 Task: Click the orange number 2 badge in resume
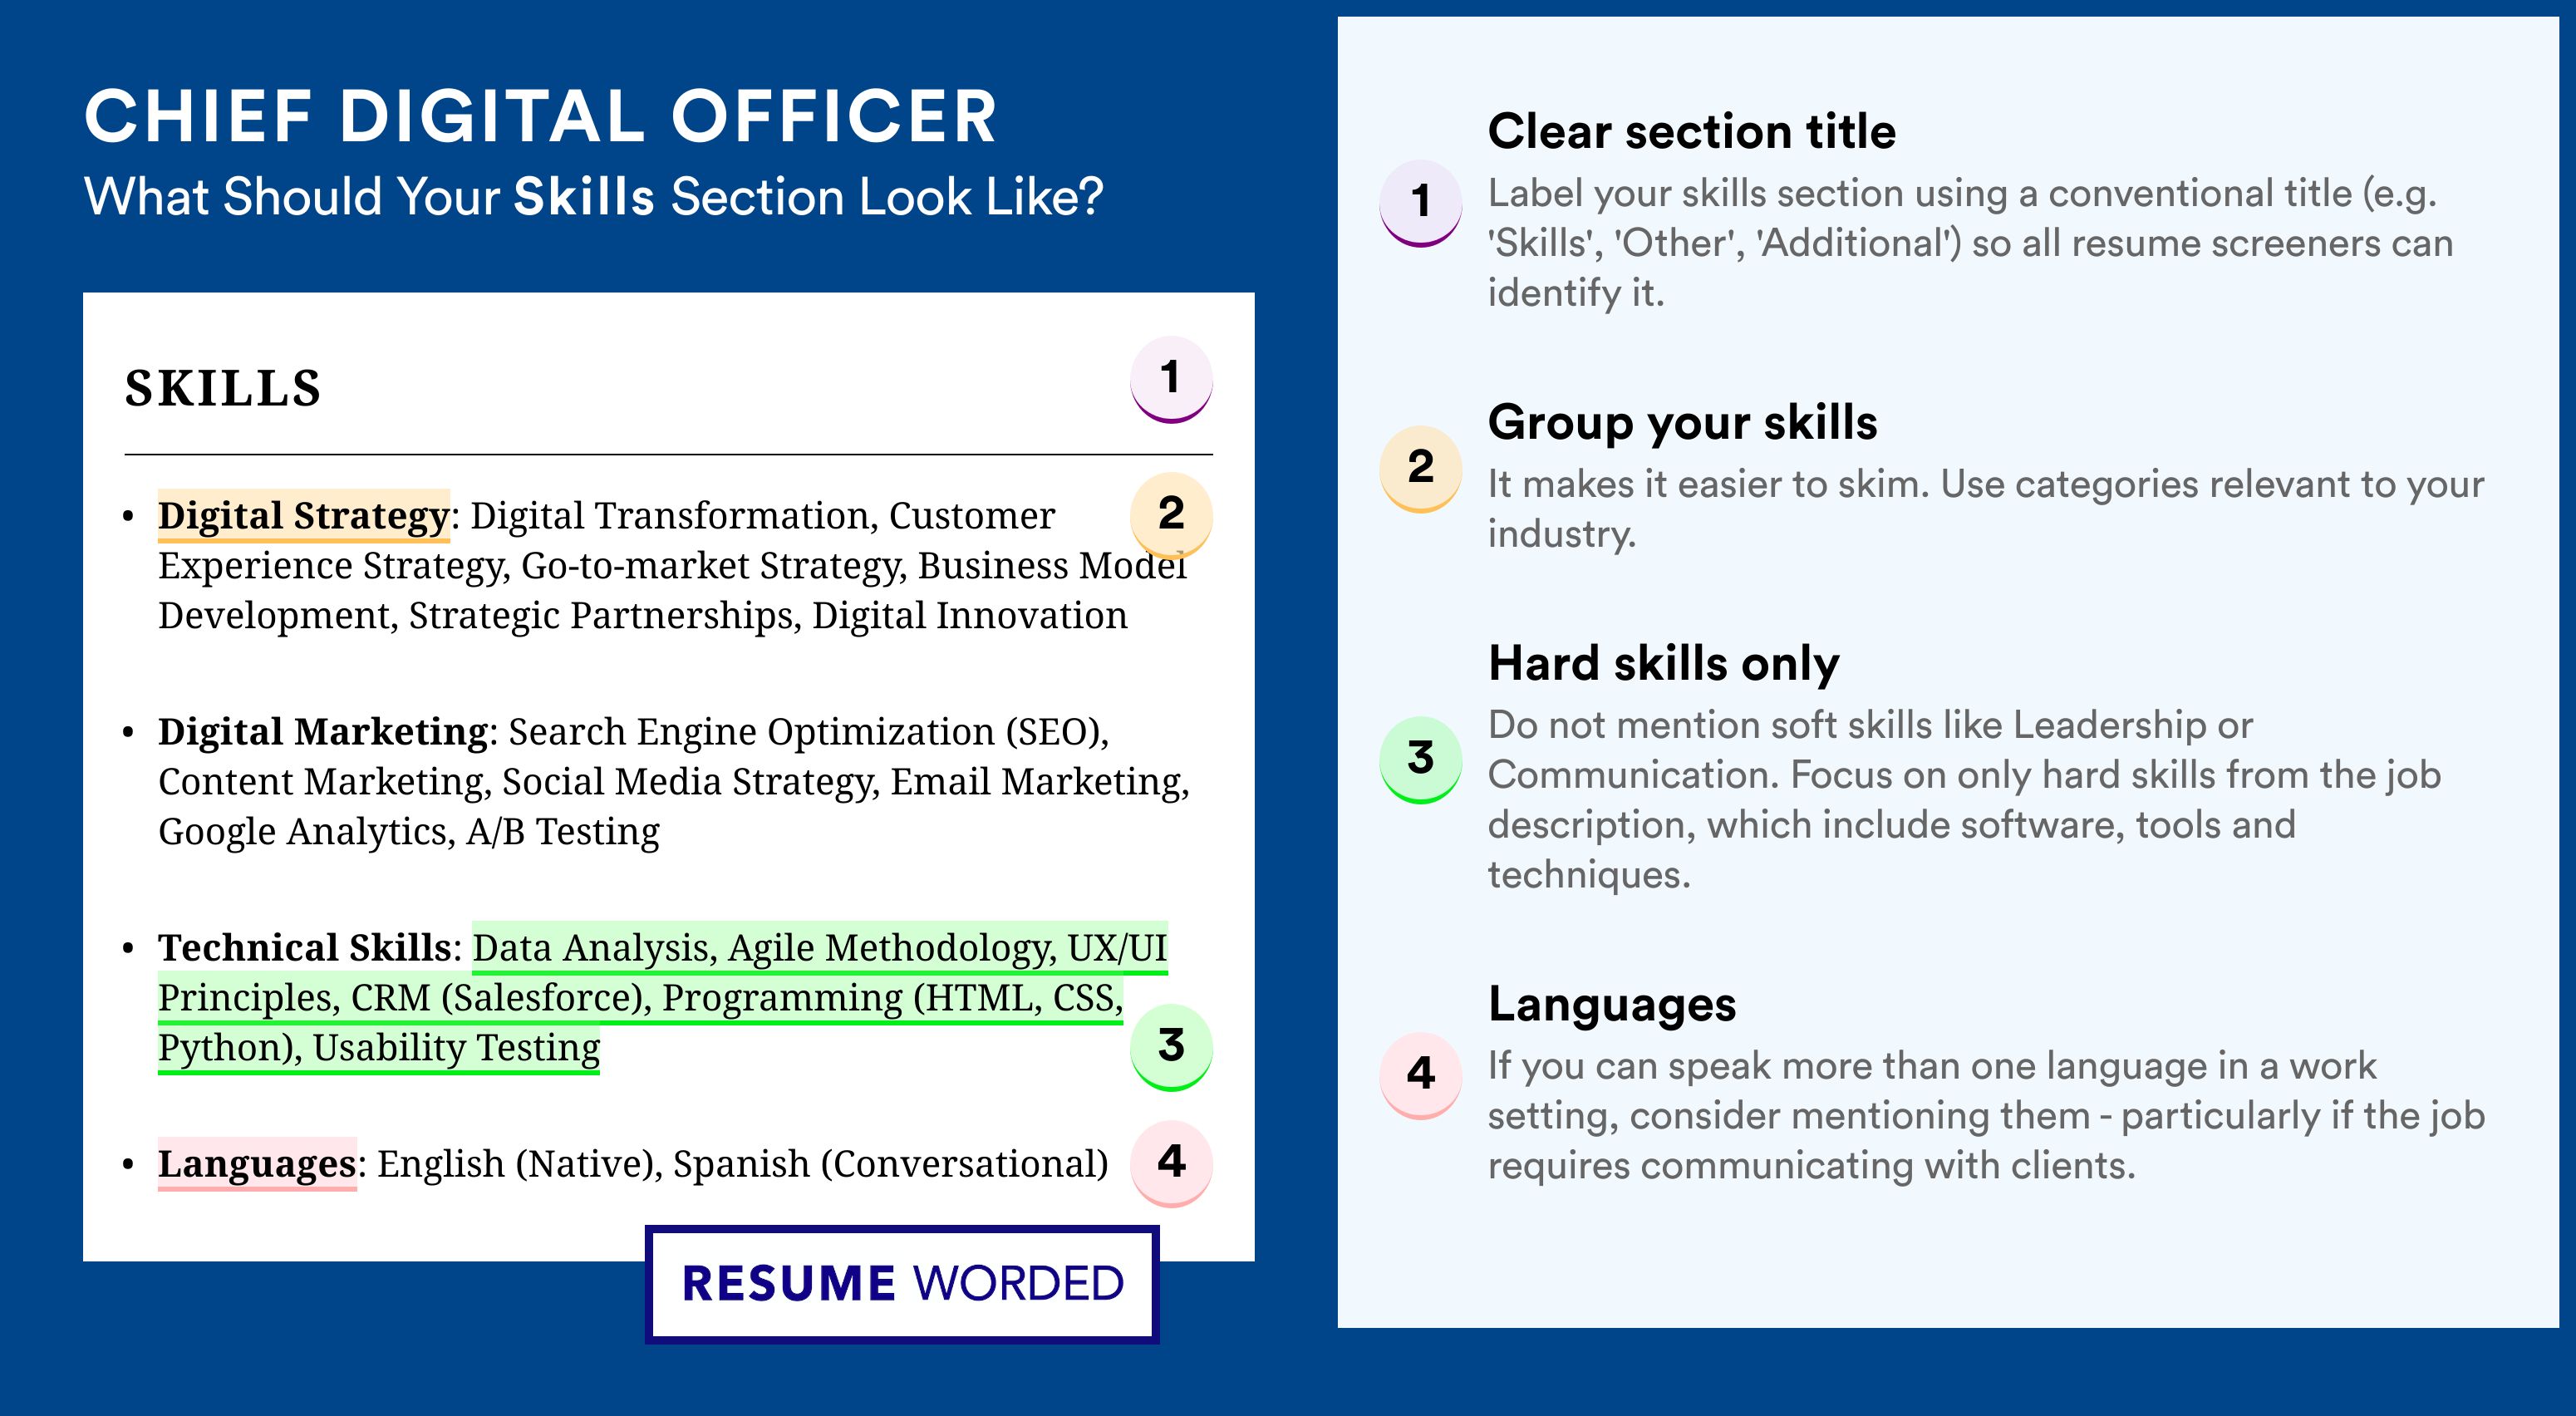click(1171, 514)
